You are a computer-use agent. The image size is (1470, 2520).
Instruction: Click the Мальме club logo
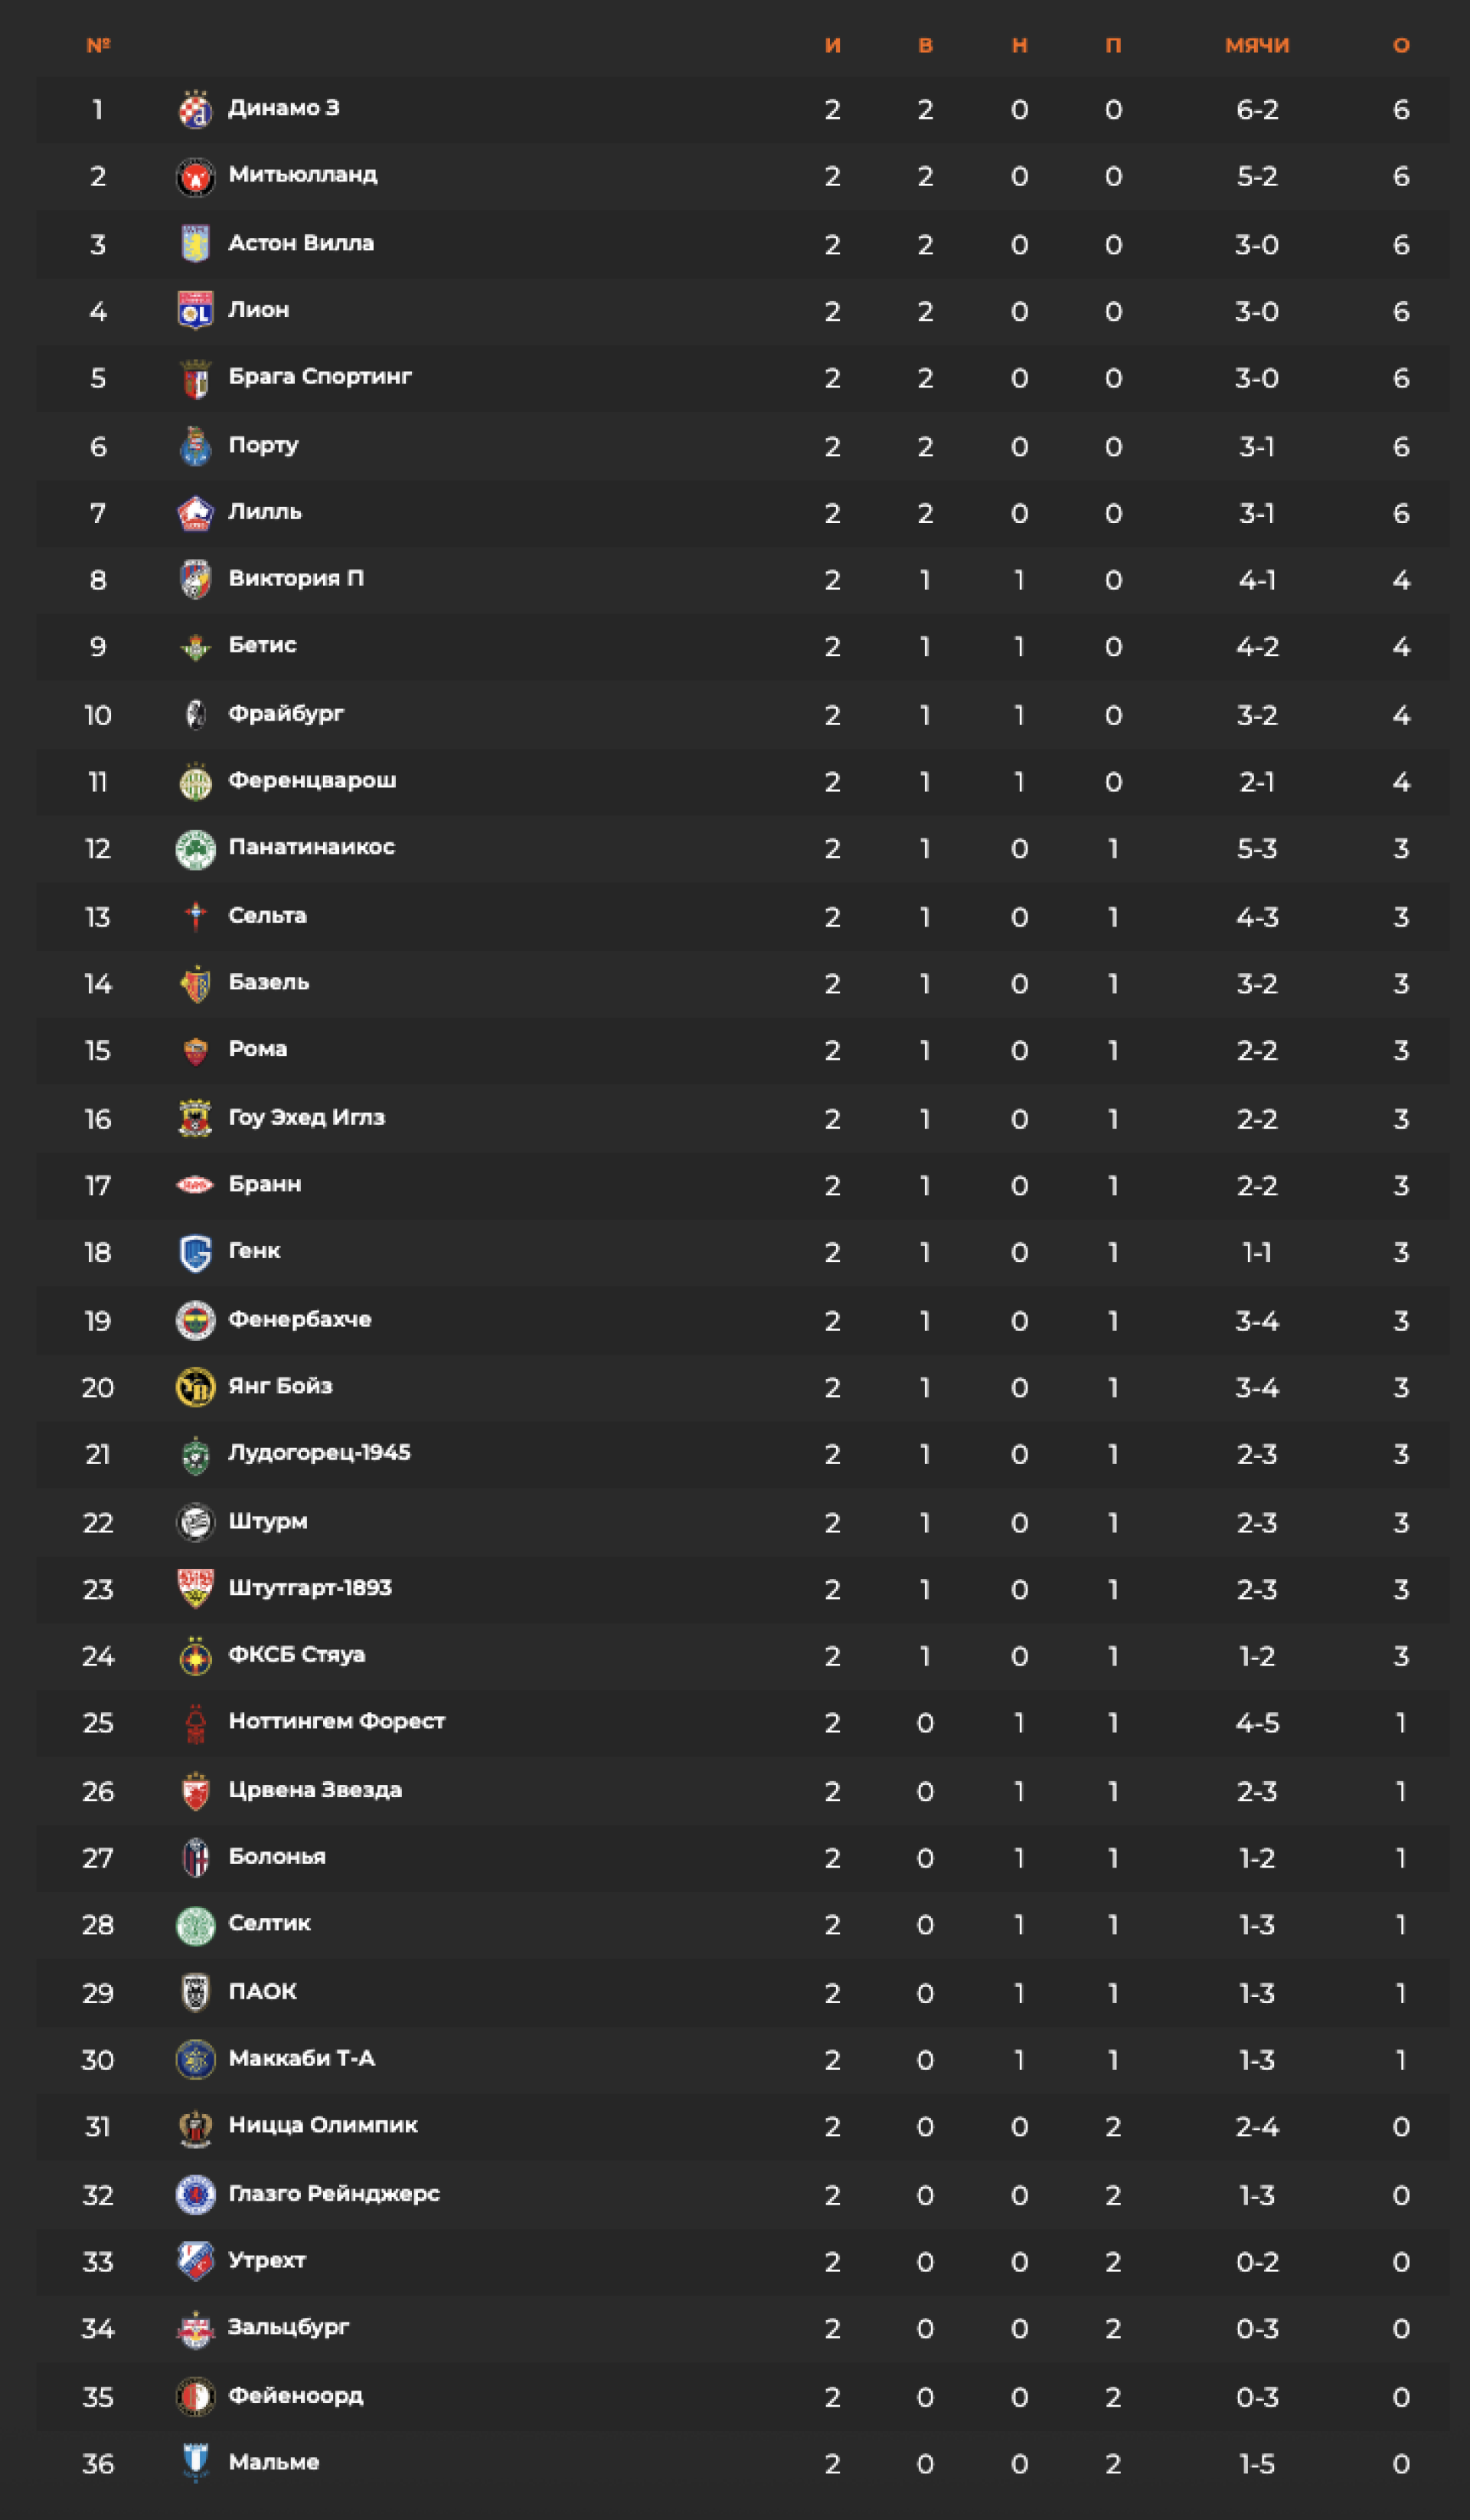(x=195, y=2463)
